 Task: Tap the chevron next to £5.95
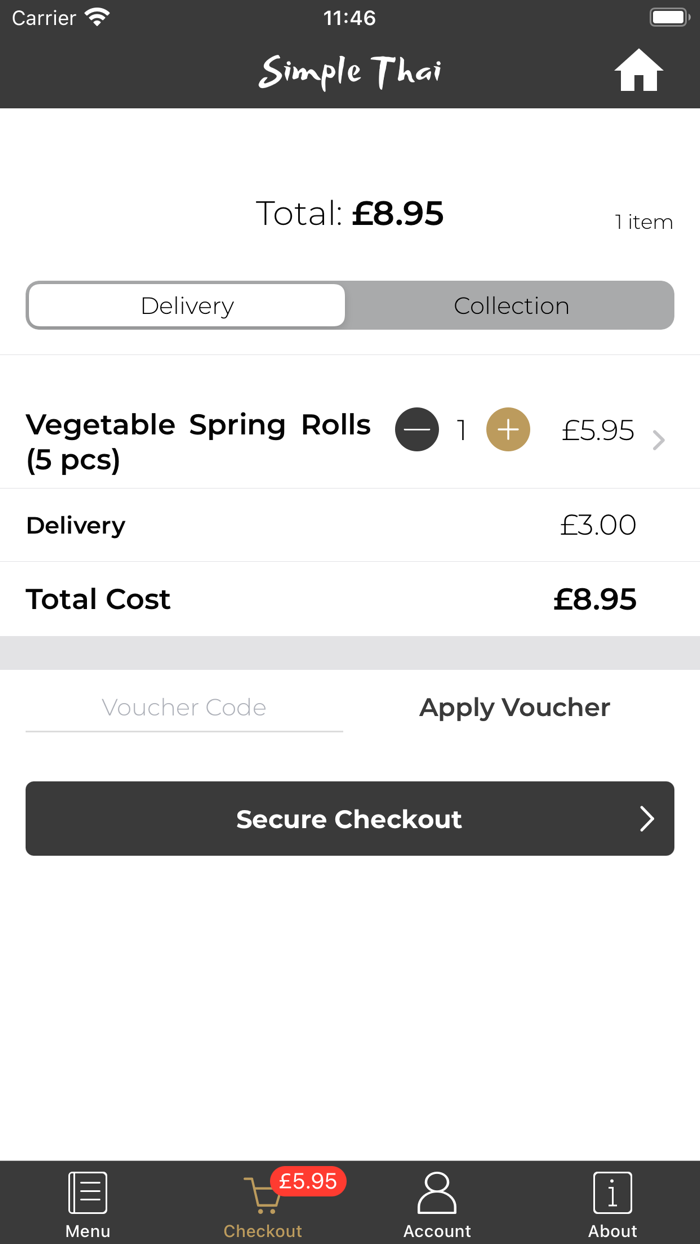(658, 439)
